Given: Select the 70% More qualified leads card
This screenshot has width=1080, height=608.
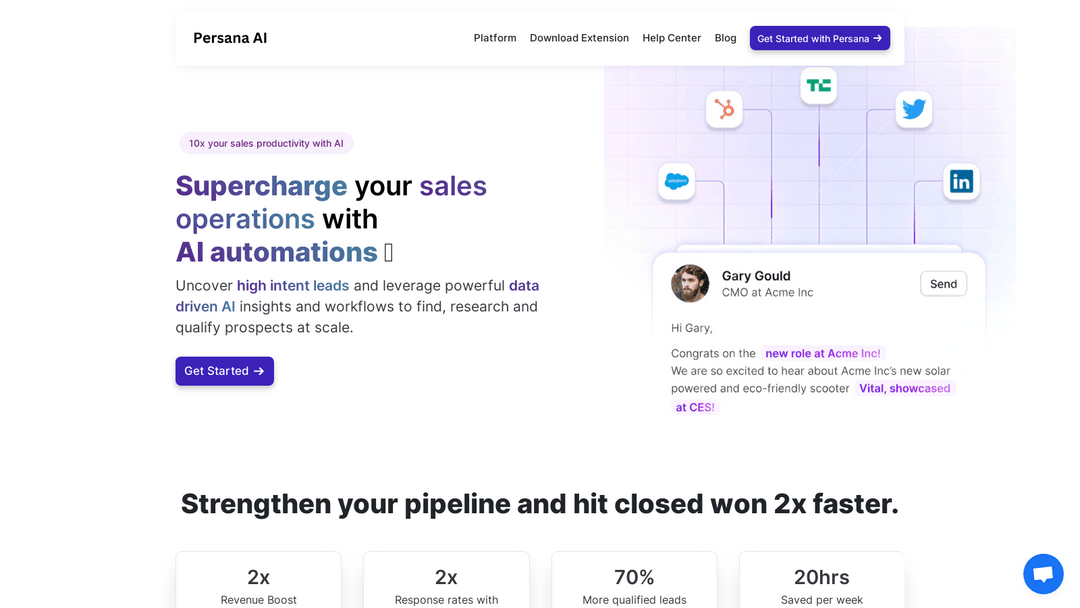Looking at the screenshot, I should click(634, 584).
